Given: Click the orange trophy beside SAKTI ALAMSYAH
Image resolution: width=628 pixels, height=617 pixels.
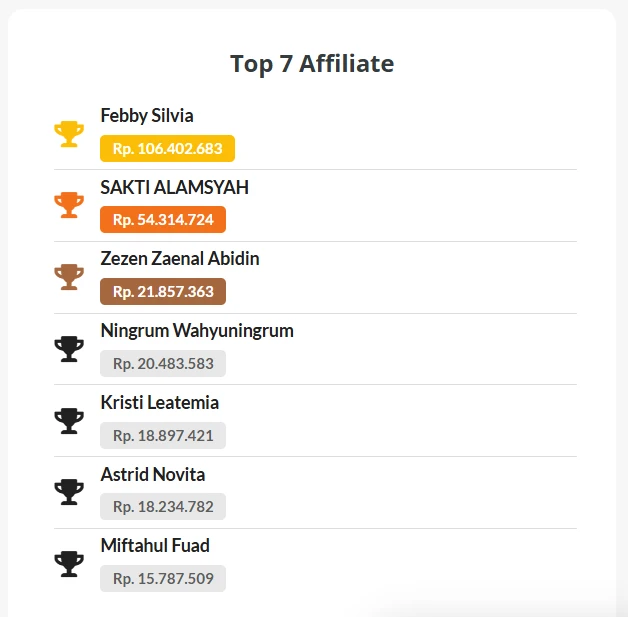Looking at the screenshot, I should (69, 205).
